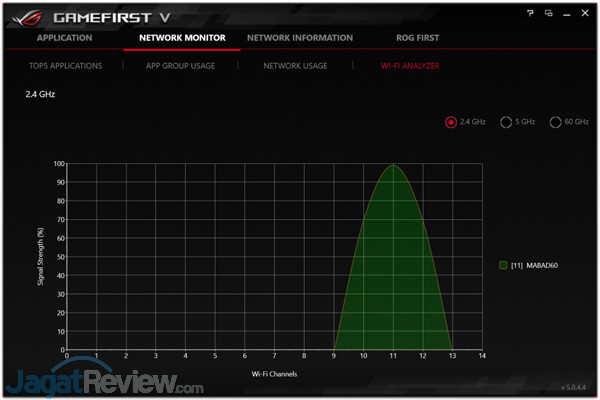Screen dimensions: 600x400
Task: Click the compact mode window icon
Action: pyautogui.click(x=548, y=14)
